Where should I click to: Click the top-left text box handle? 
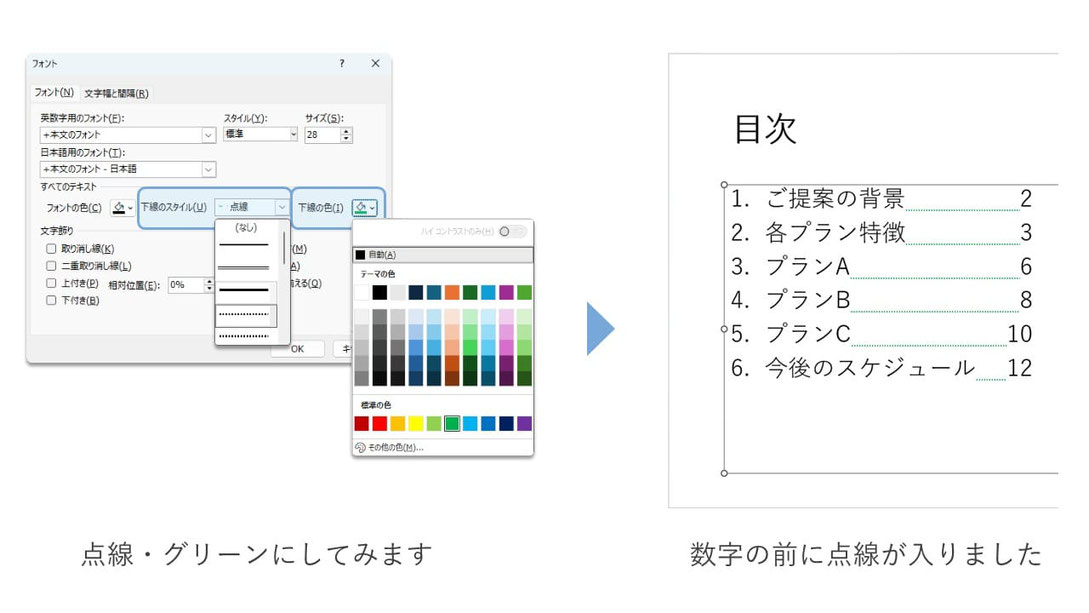click(724, 185)
